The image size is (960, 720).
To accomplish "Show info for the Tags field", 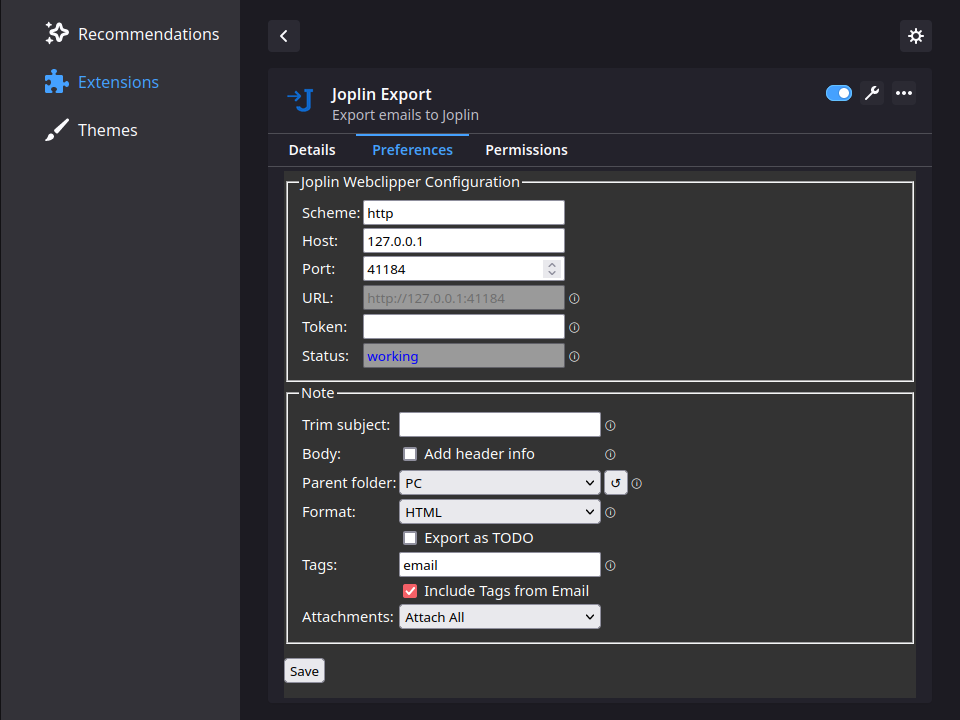I will tap(610, 566).
